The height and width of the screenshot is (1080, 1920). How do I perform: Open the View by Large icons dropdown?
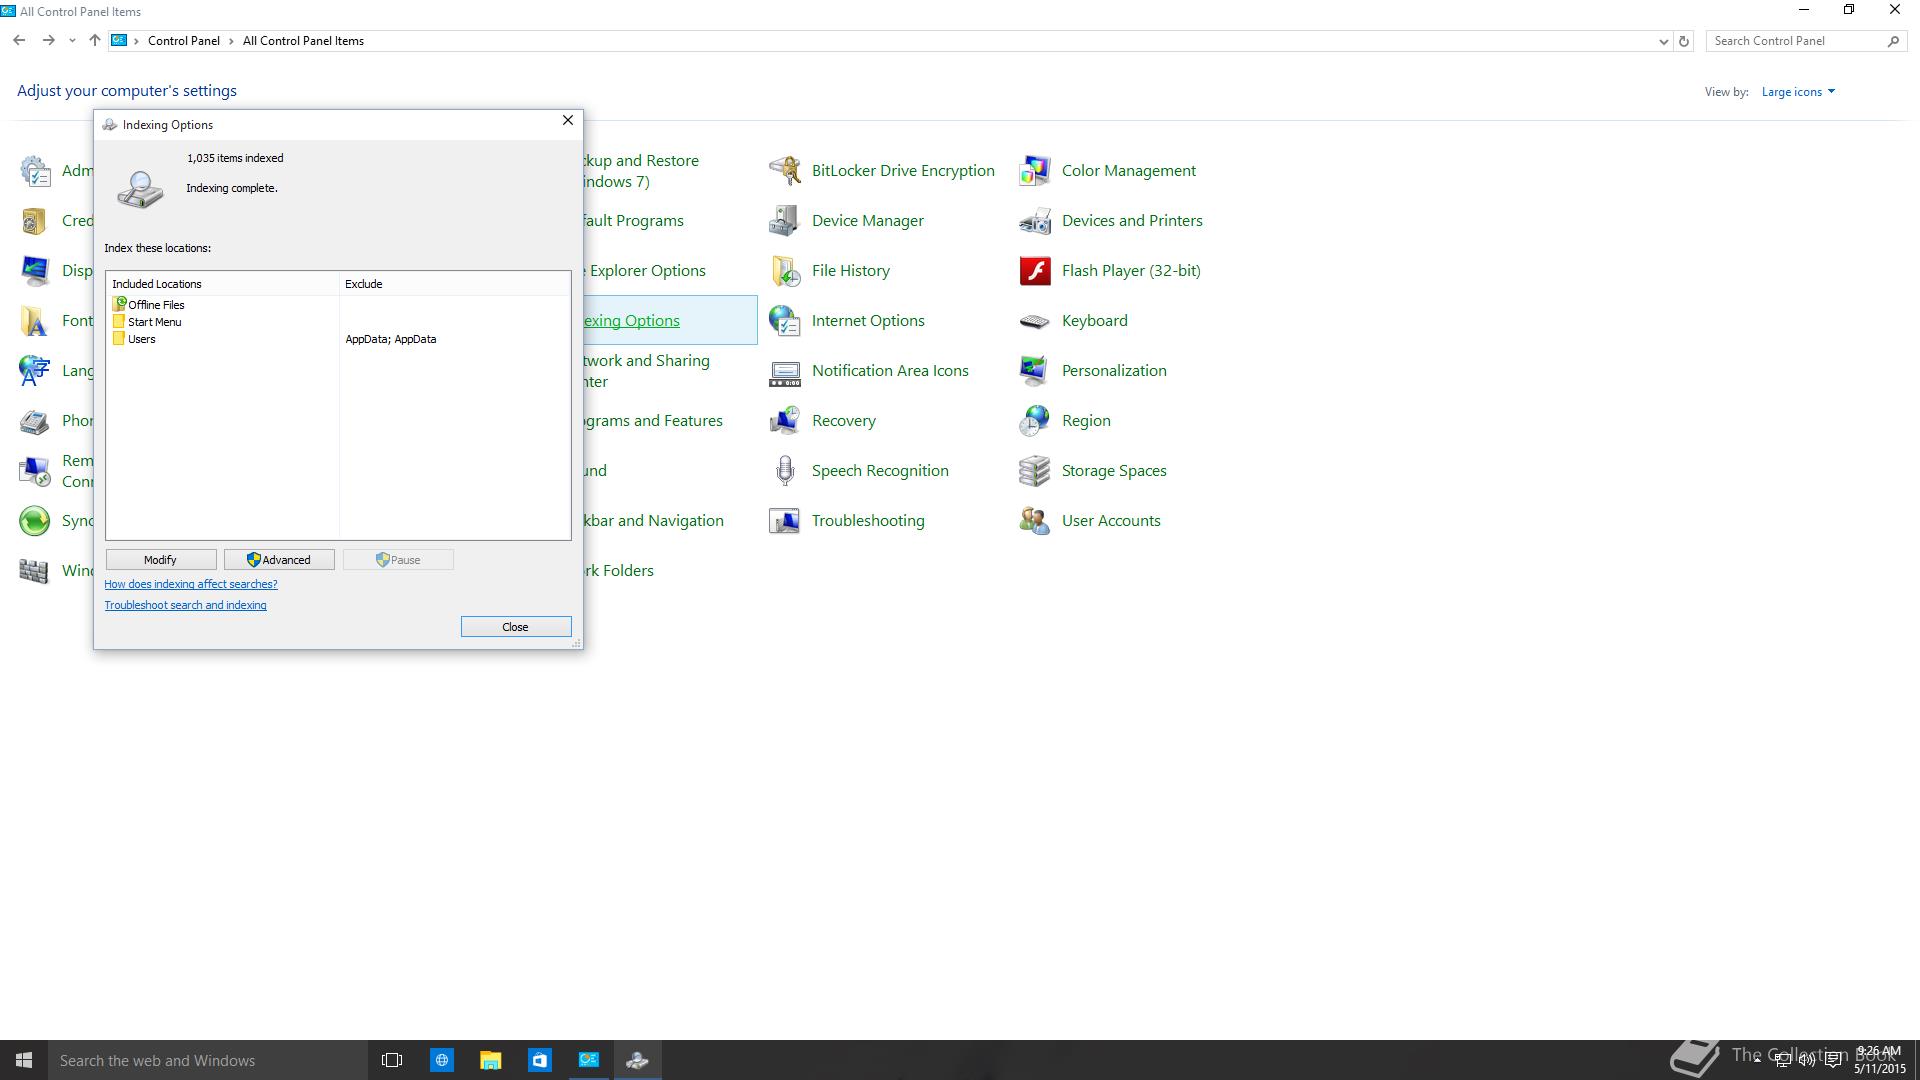click(1798, 92)
